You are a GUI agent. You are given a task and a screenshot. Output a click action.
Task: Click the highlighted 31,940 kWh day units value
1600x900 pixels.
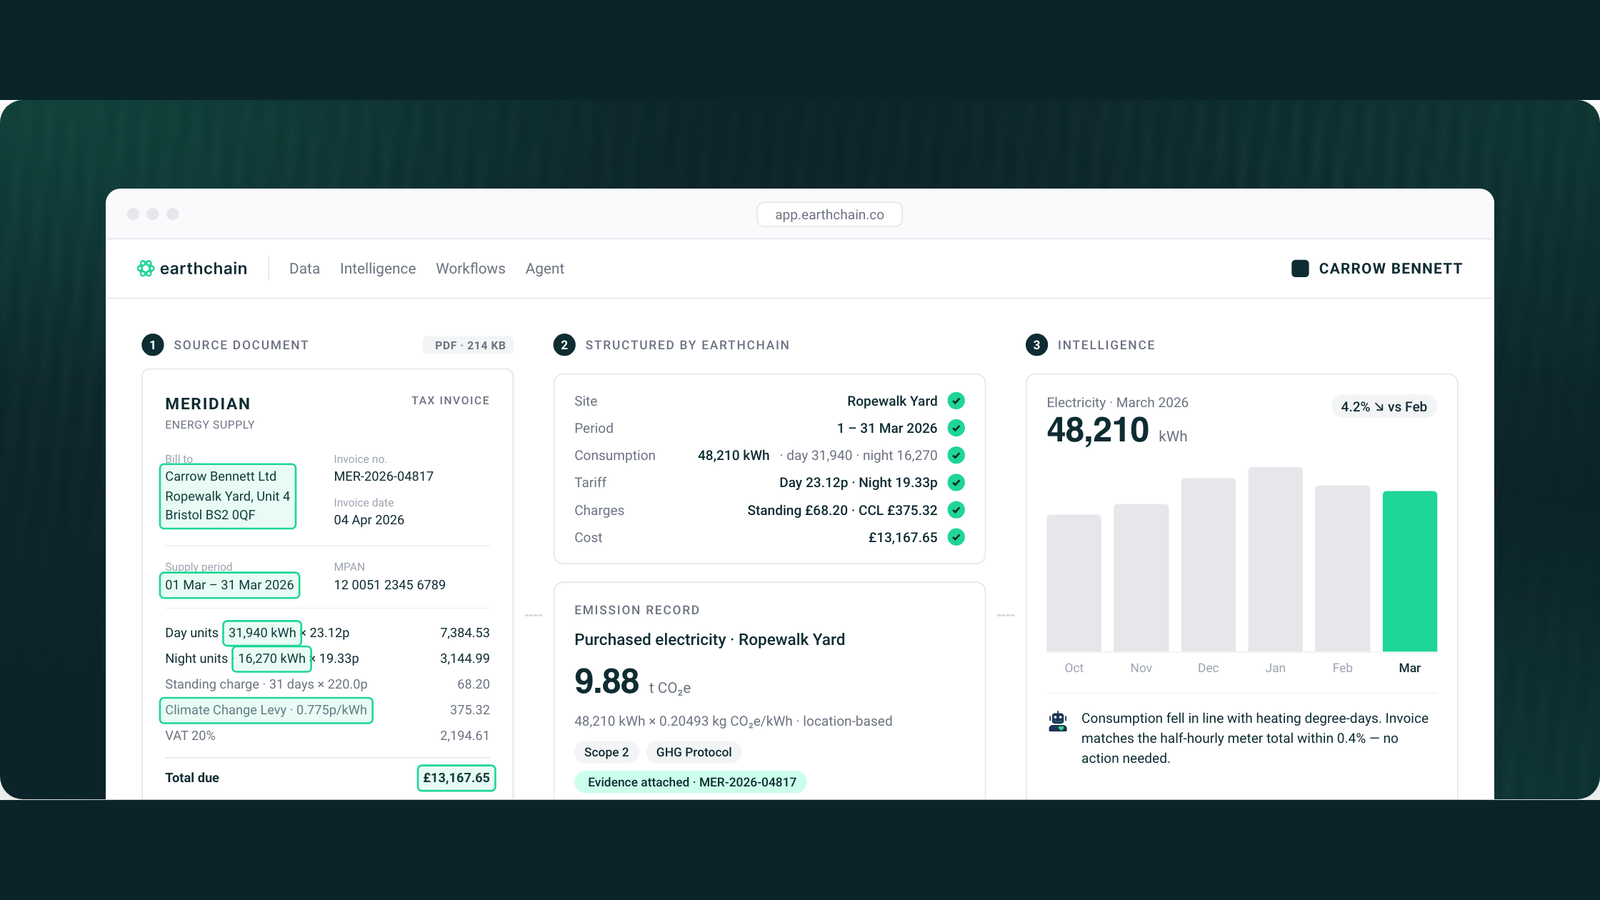click(262, 633)
